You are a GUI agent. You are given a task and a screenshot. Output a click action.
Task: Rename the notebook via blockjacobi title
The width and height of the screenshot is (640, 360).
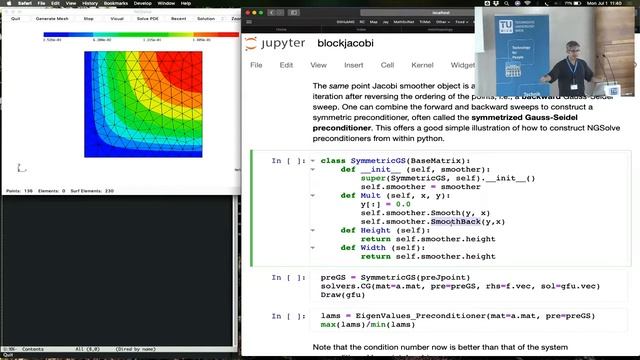345,43
